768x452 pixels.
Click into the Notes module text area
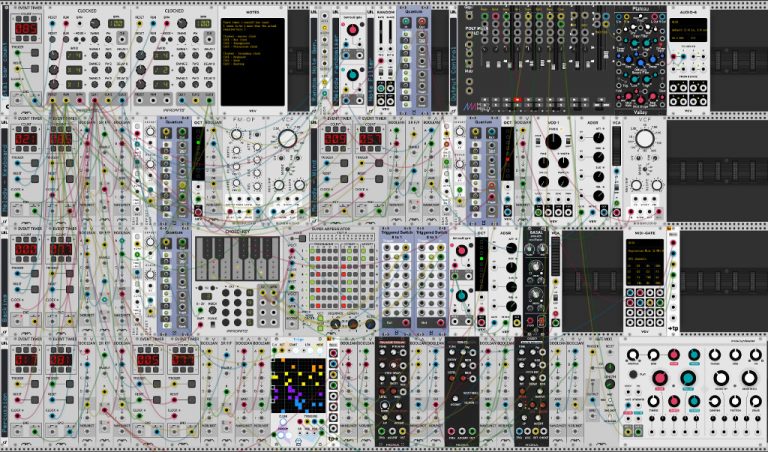(252, 61)
